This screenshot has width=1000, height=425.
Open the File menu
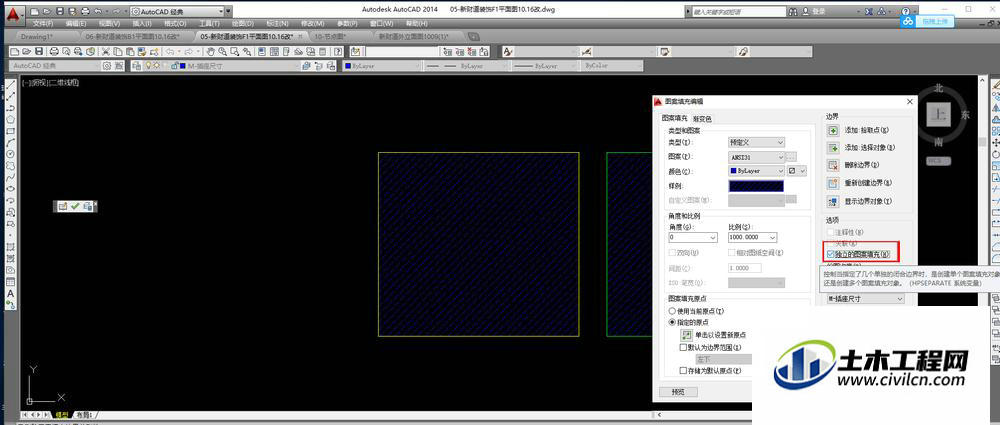tap(43, 24)
